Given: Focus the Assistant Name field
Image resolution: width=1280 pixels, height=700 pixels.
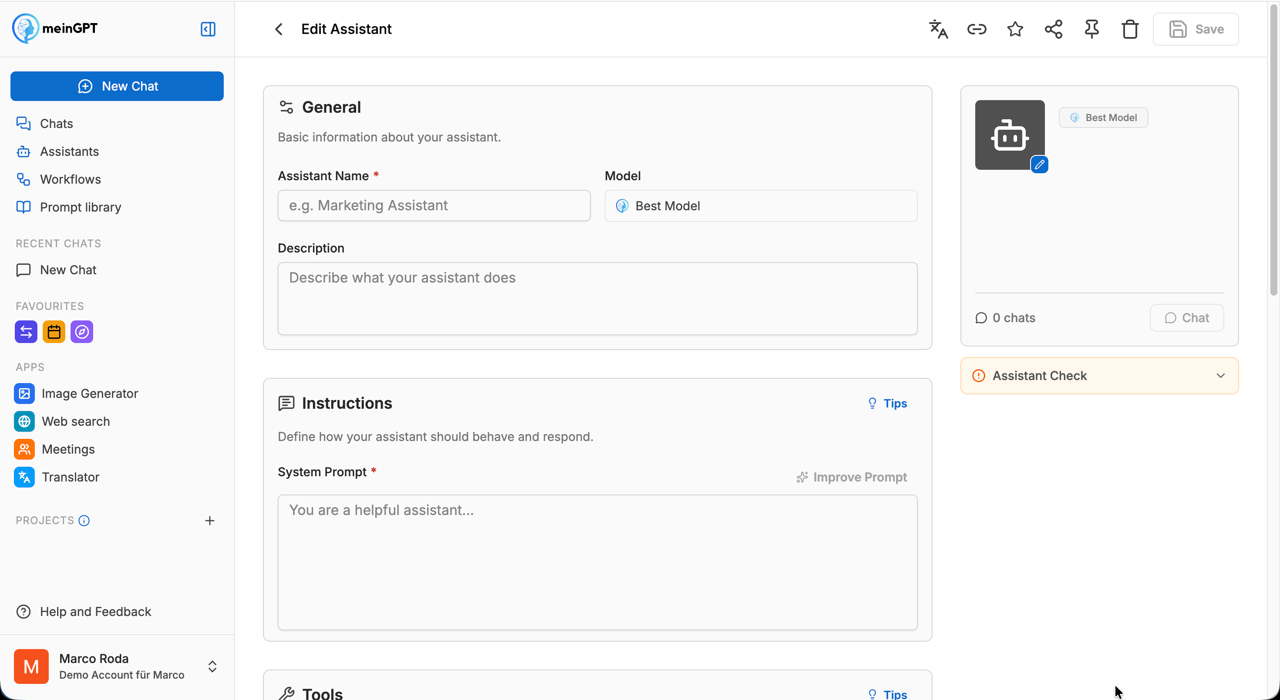Looking at the screenshot, I should click(434, 206).
